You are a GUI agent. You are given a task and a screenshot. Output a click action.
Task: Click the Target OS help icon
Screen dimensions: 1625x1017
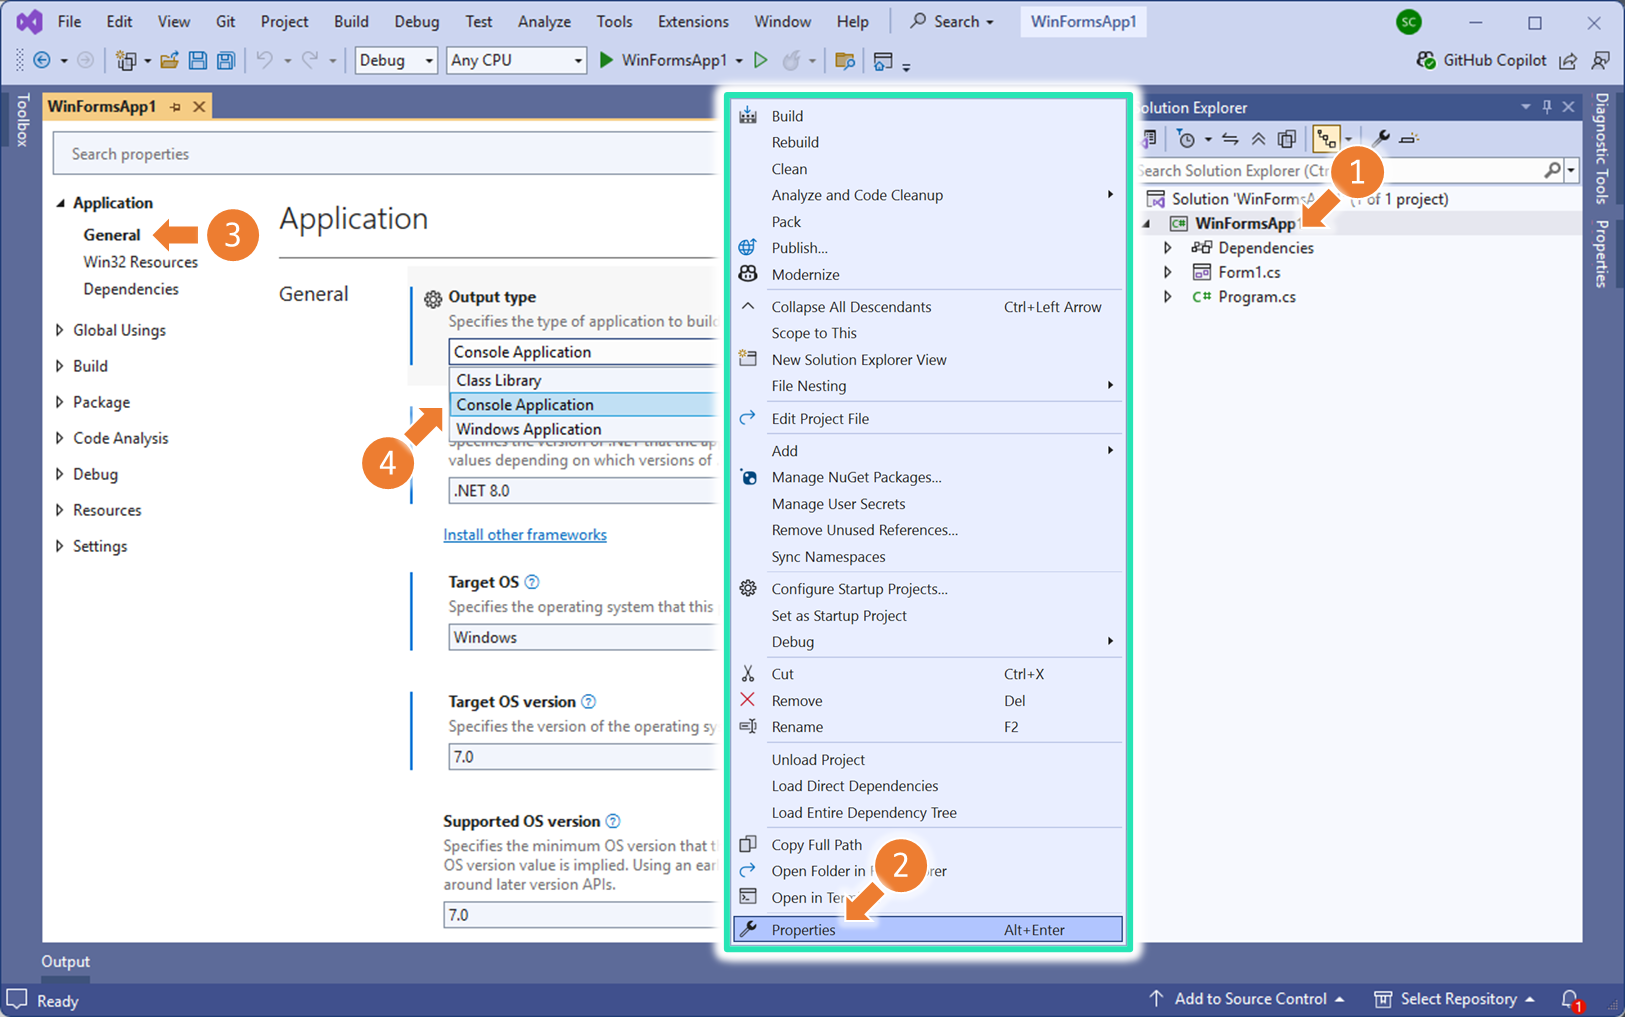coord(532,582)
